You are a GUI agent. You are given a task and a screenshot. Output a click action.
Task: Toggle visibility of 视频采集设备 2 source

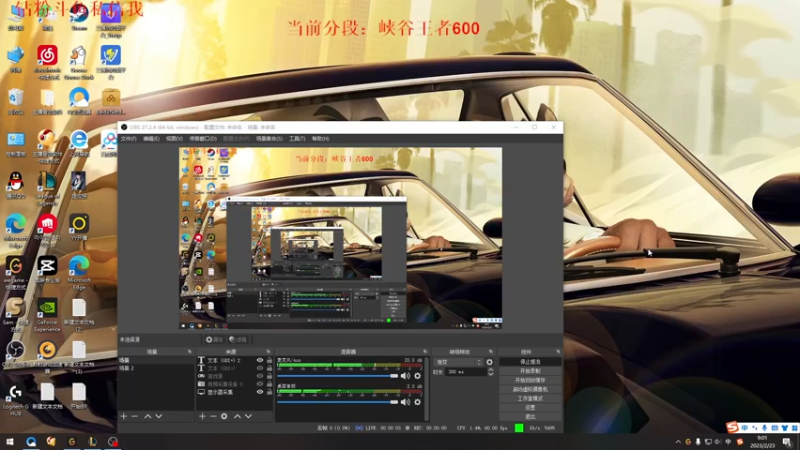click(x=260, y=384)
